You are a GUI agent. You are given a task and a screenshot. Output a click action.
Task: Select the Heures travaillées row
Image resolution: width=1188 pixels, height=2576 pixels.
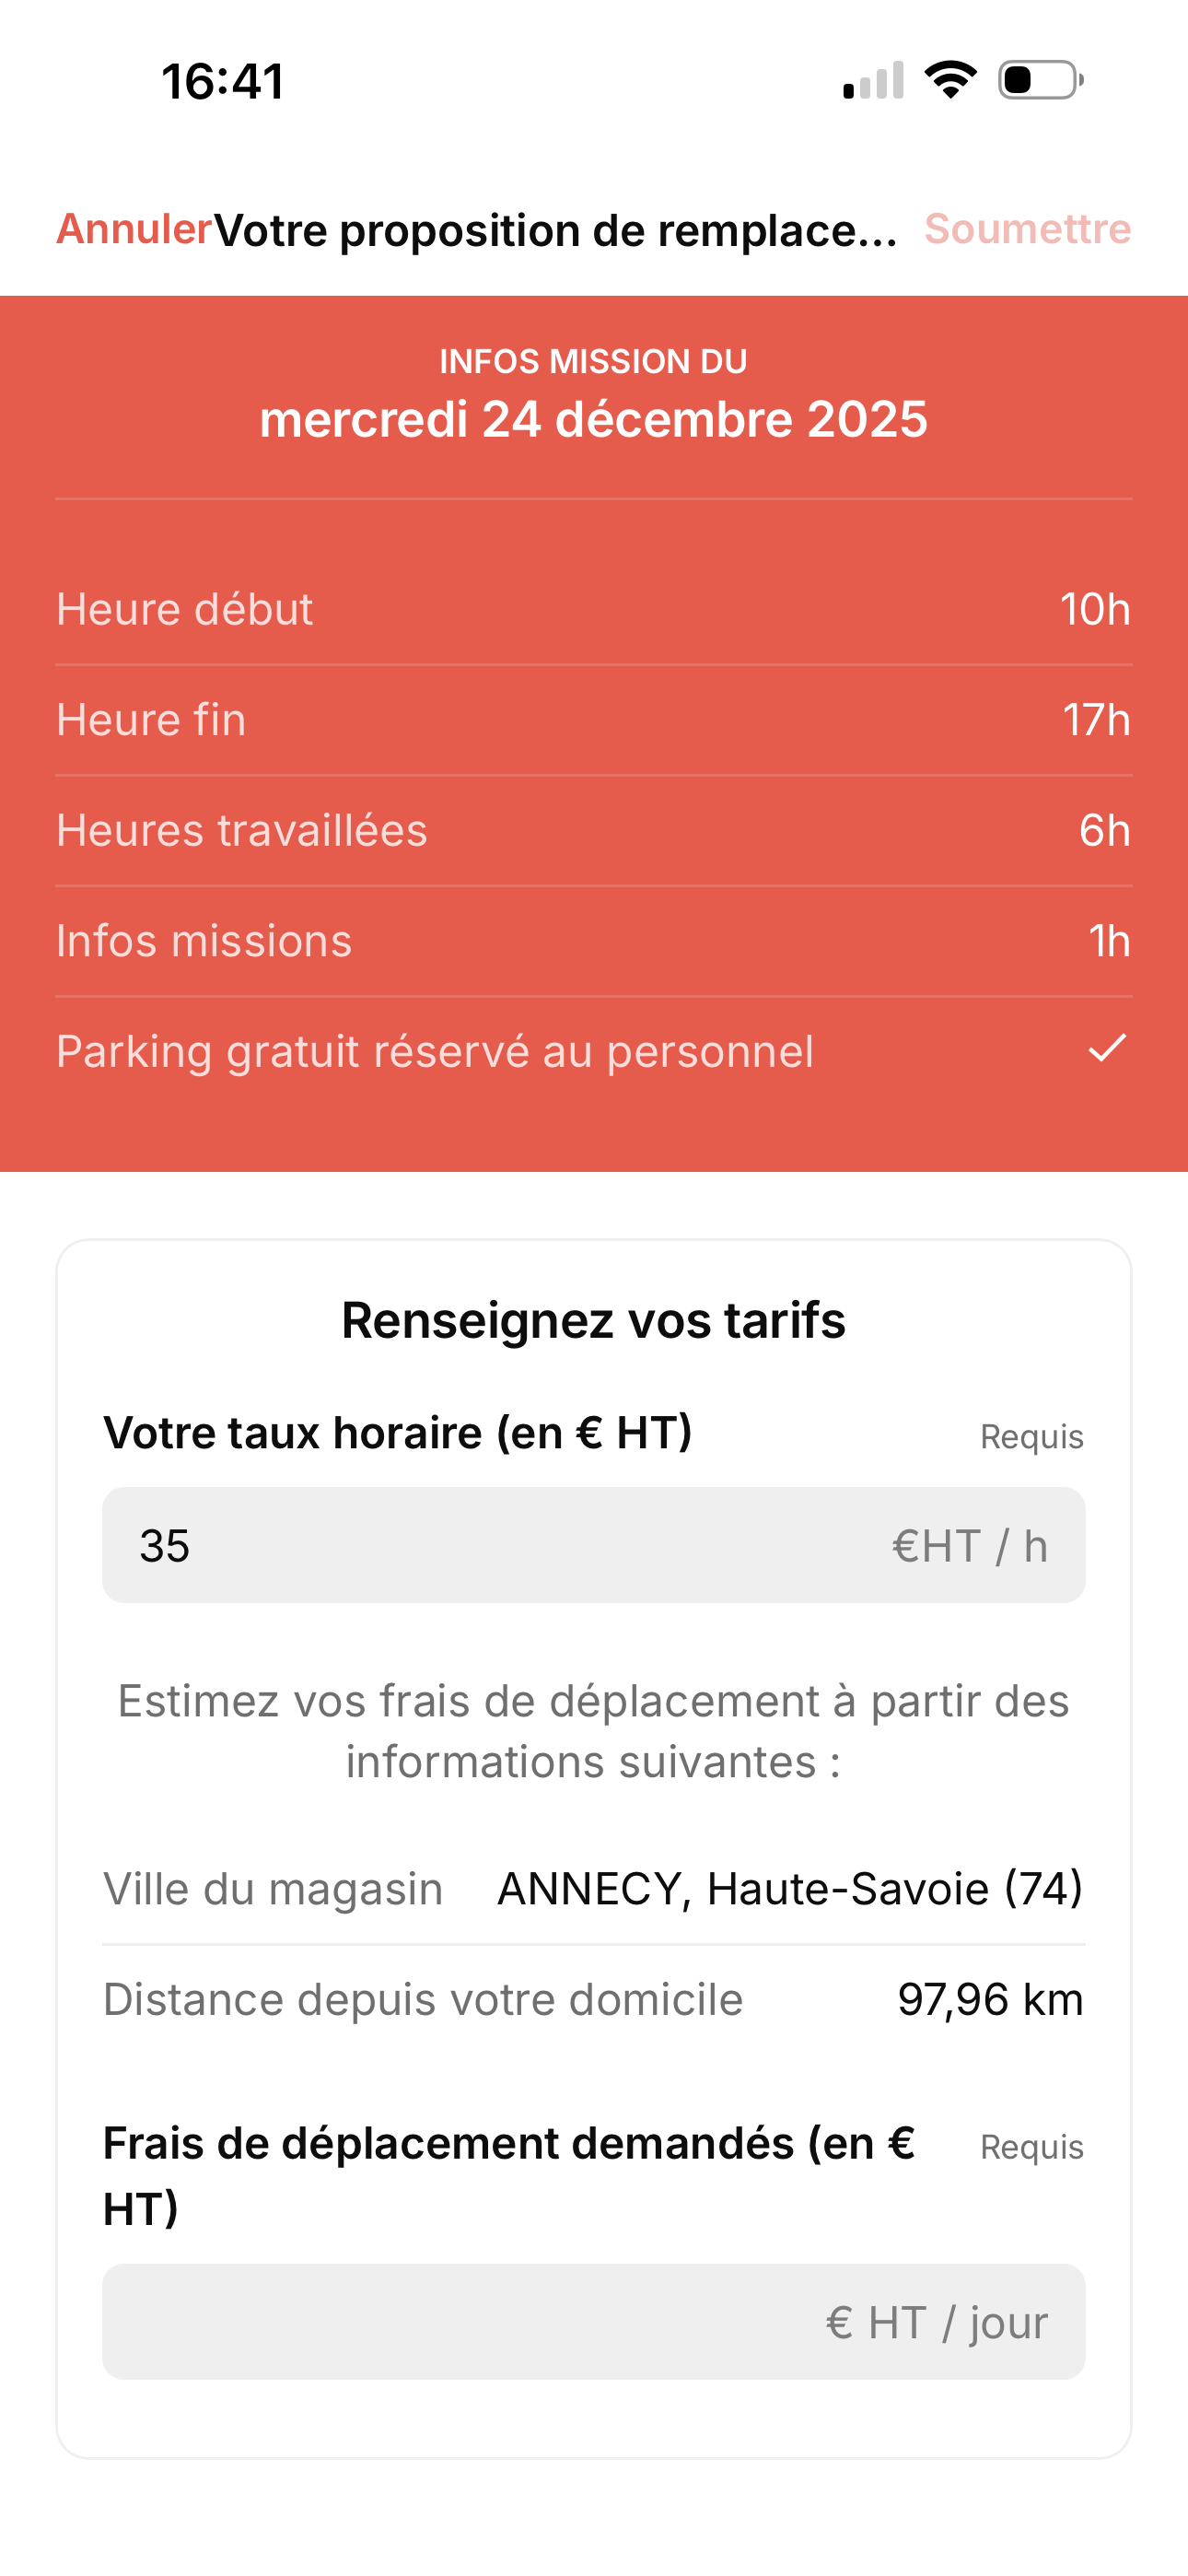593,830
